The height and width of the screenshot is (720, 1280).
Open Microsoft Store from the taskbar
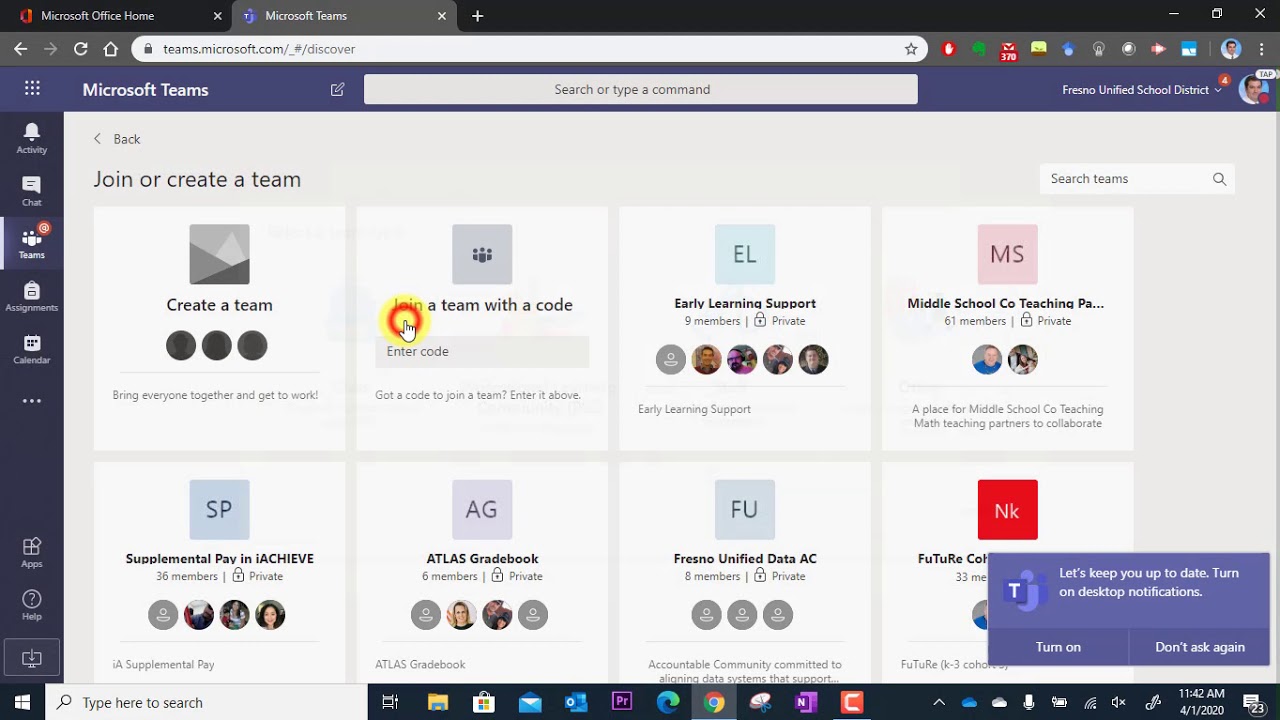[484, 702]
